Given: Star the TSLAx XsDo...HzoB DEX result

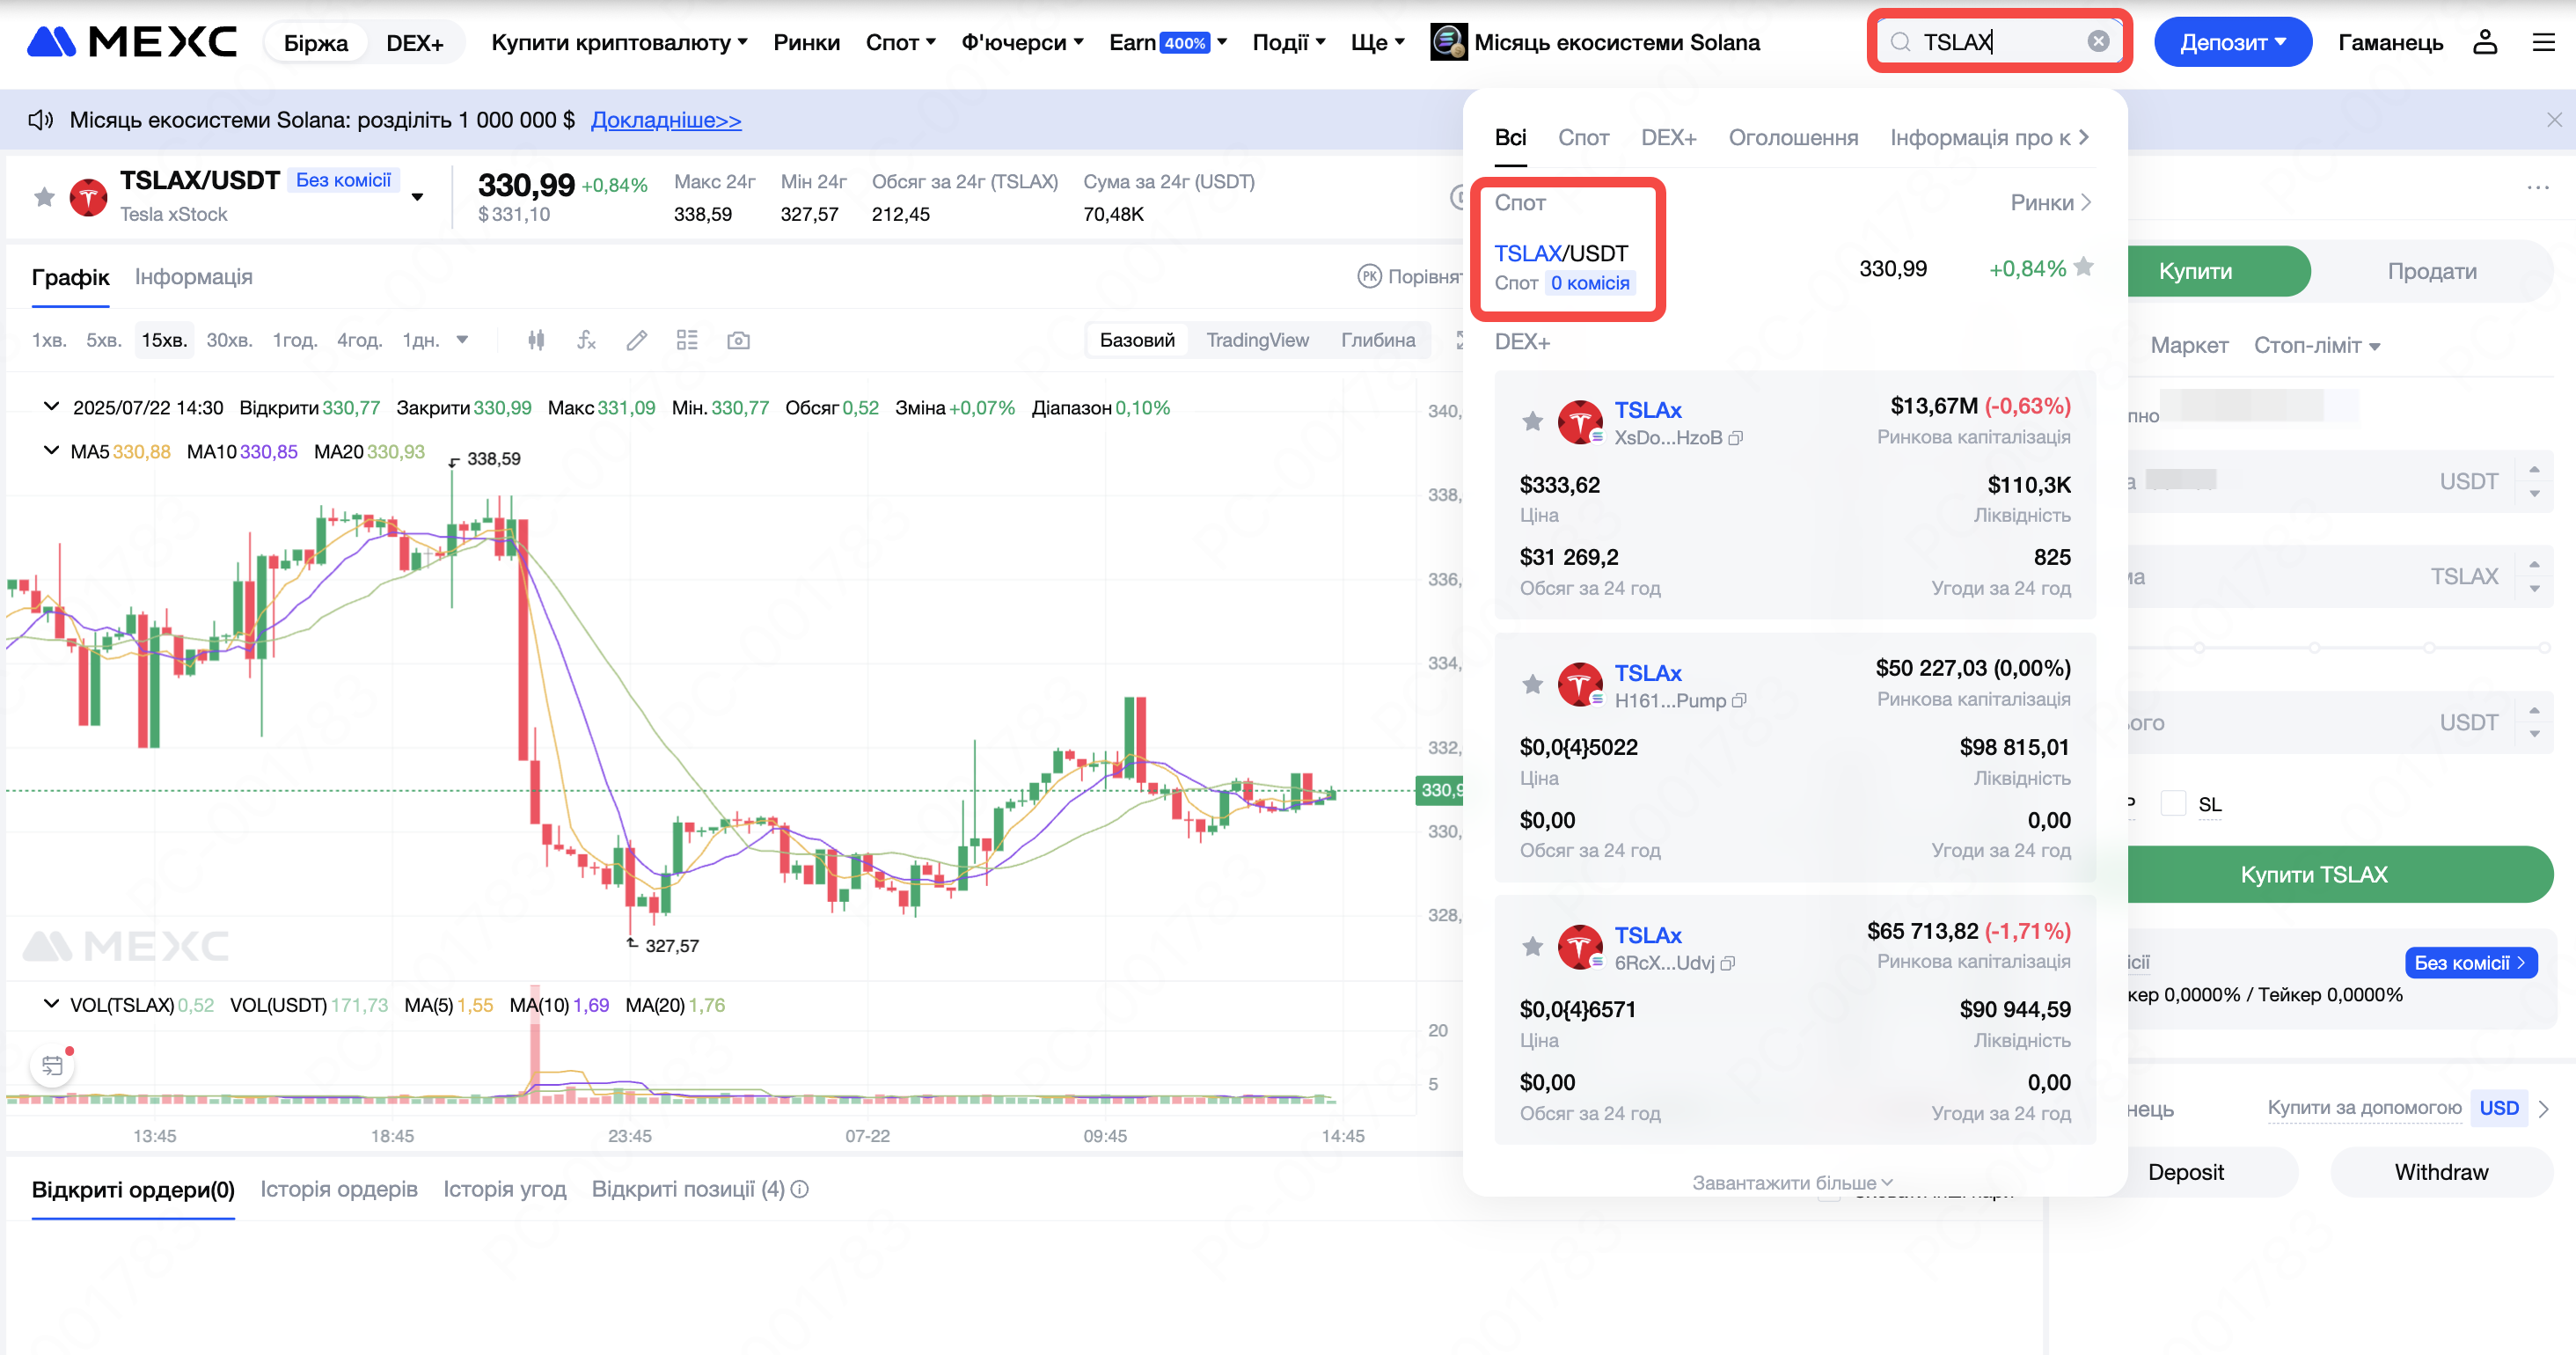Looking at the screenshot, I should (x=1532, y=421).
